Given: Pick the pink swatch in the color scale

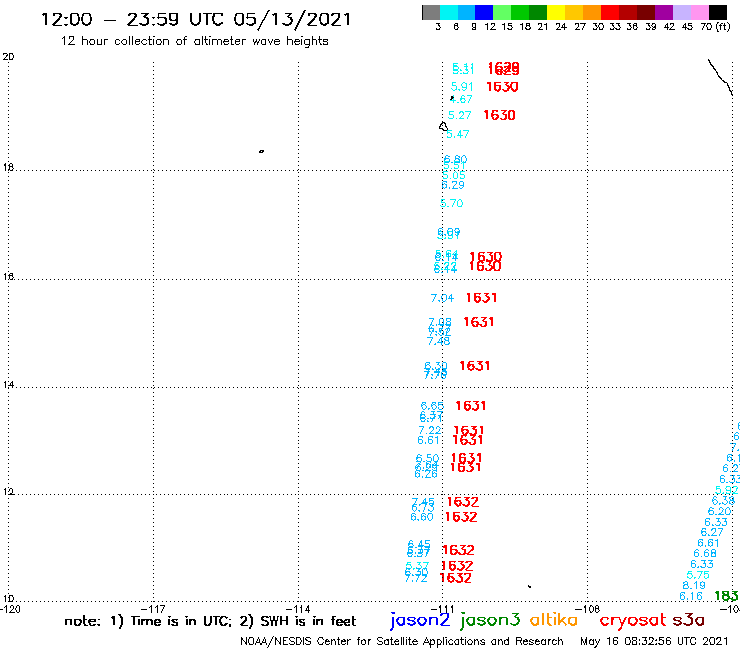Looking at the screenshot, I should [x=699, y=12].
